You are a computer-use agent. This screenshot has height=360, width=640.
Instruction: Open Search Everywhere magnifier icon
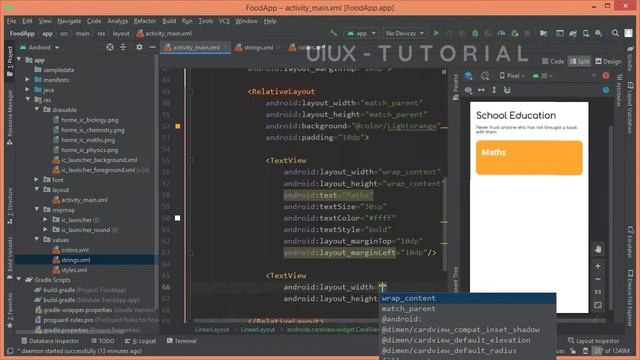point(615,33)
